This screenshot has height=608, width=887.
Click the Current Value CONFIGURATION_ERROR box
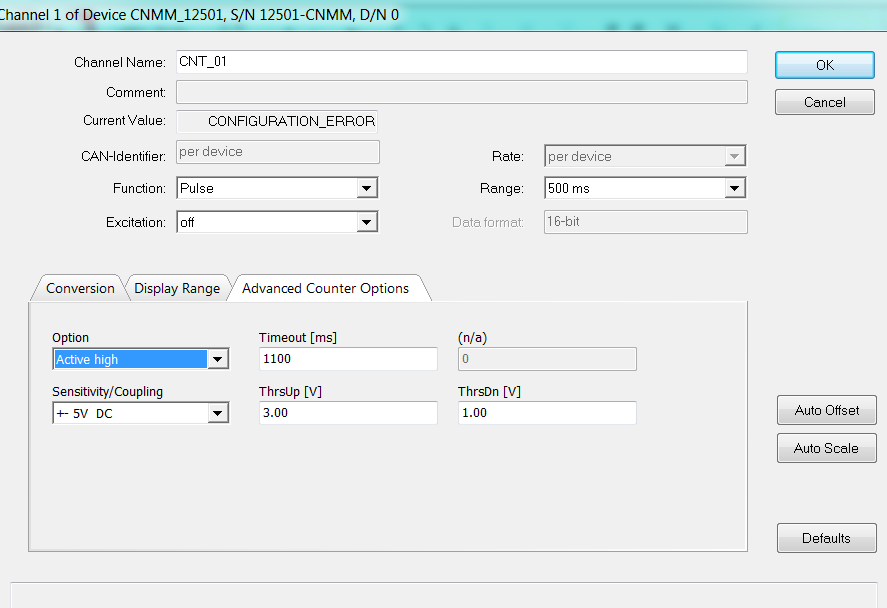point(277,121)
